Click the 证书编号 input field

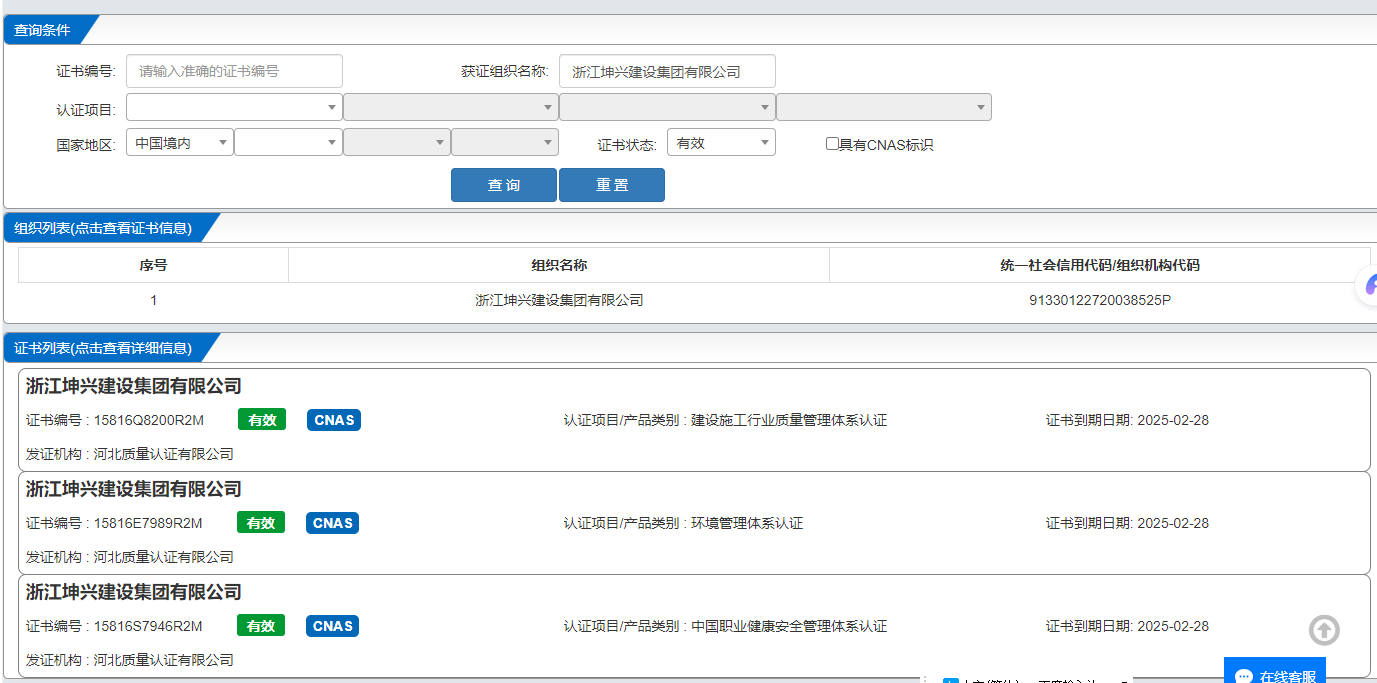tap(234, 71)
